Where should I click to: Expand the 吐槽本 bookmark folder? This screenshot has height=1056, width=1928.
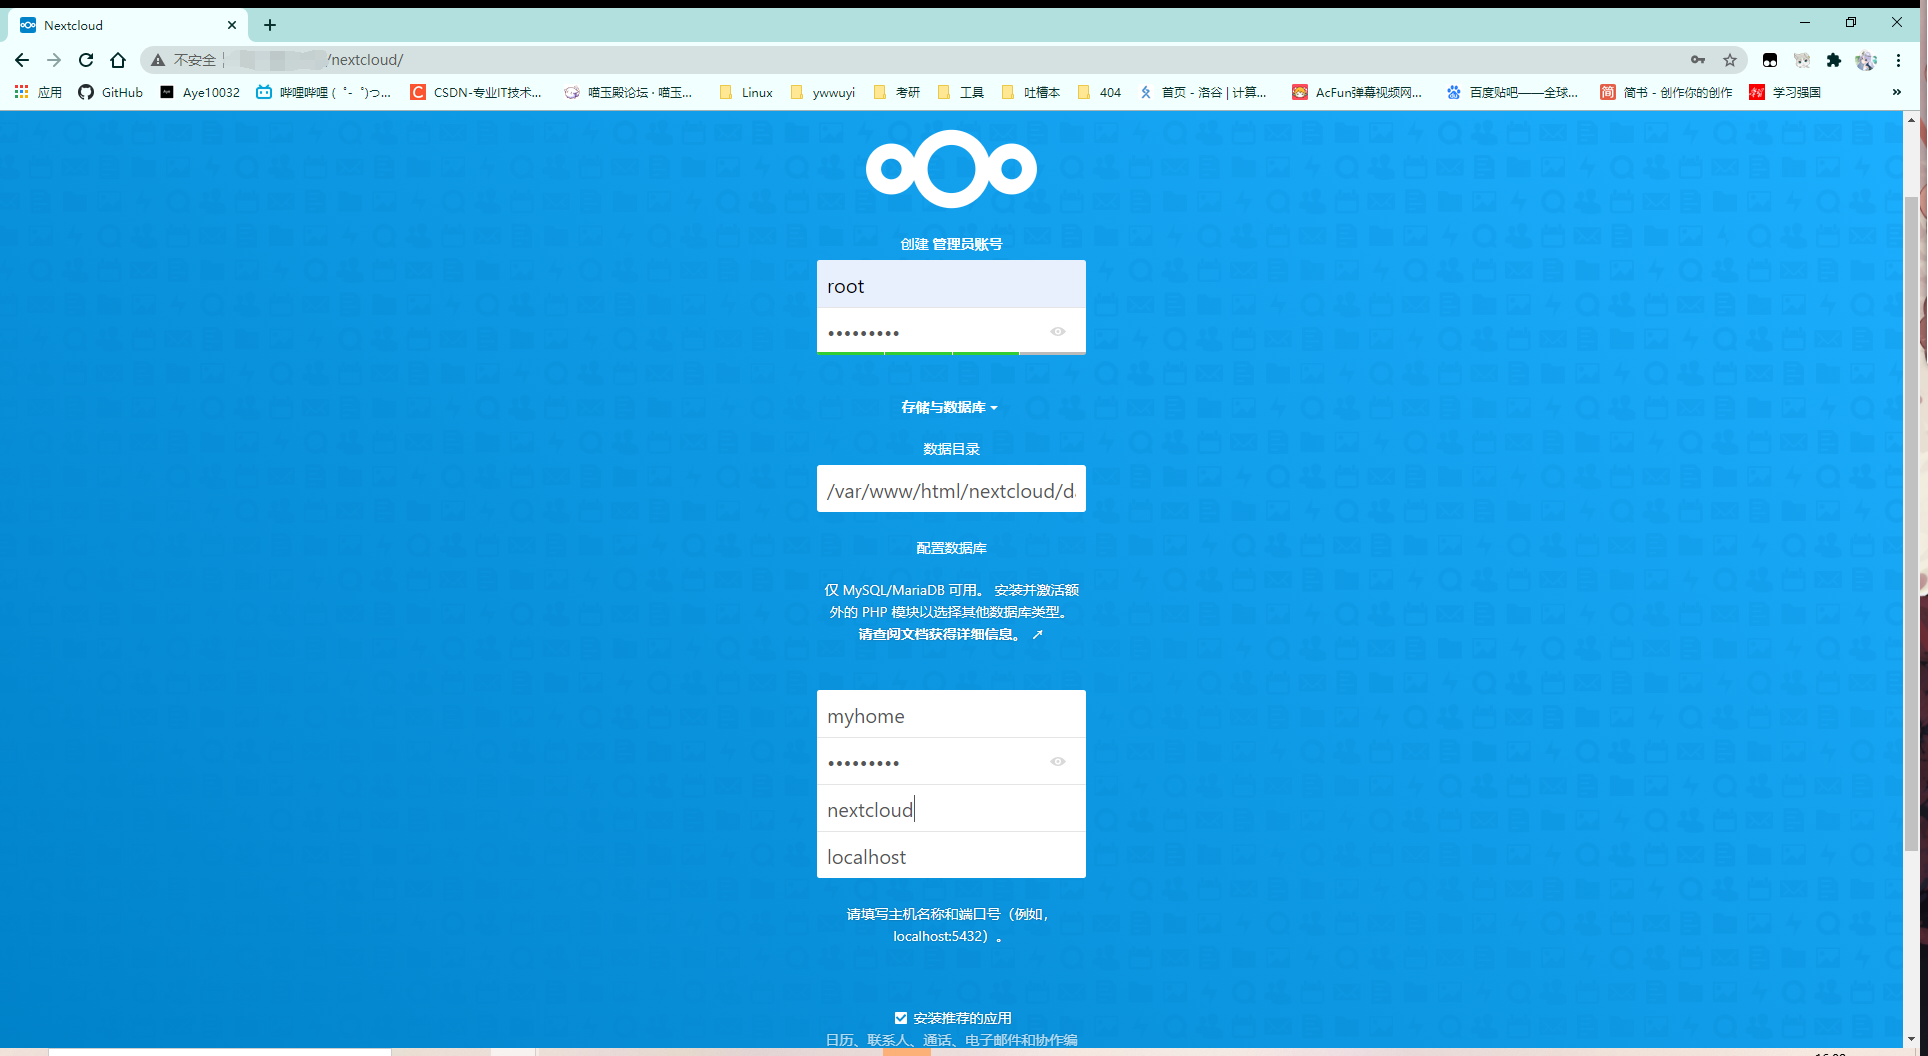click(1030, 92)
